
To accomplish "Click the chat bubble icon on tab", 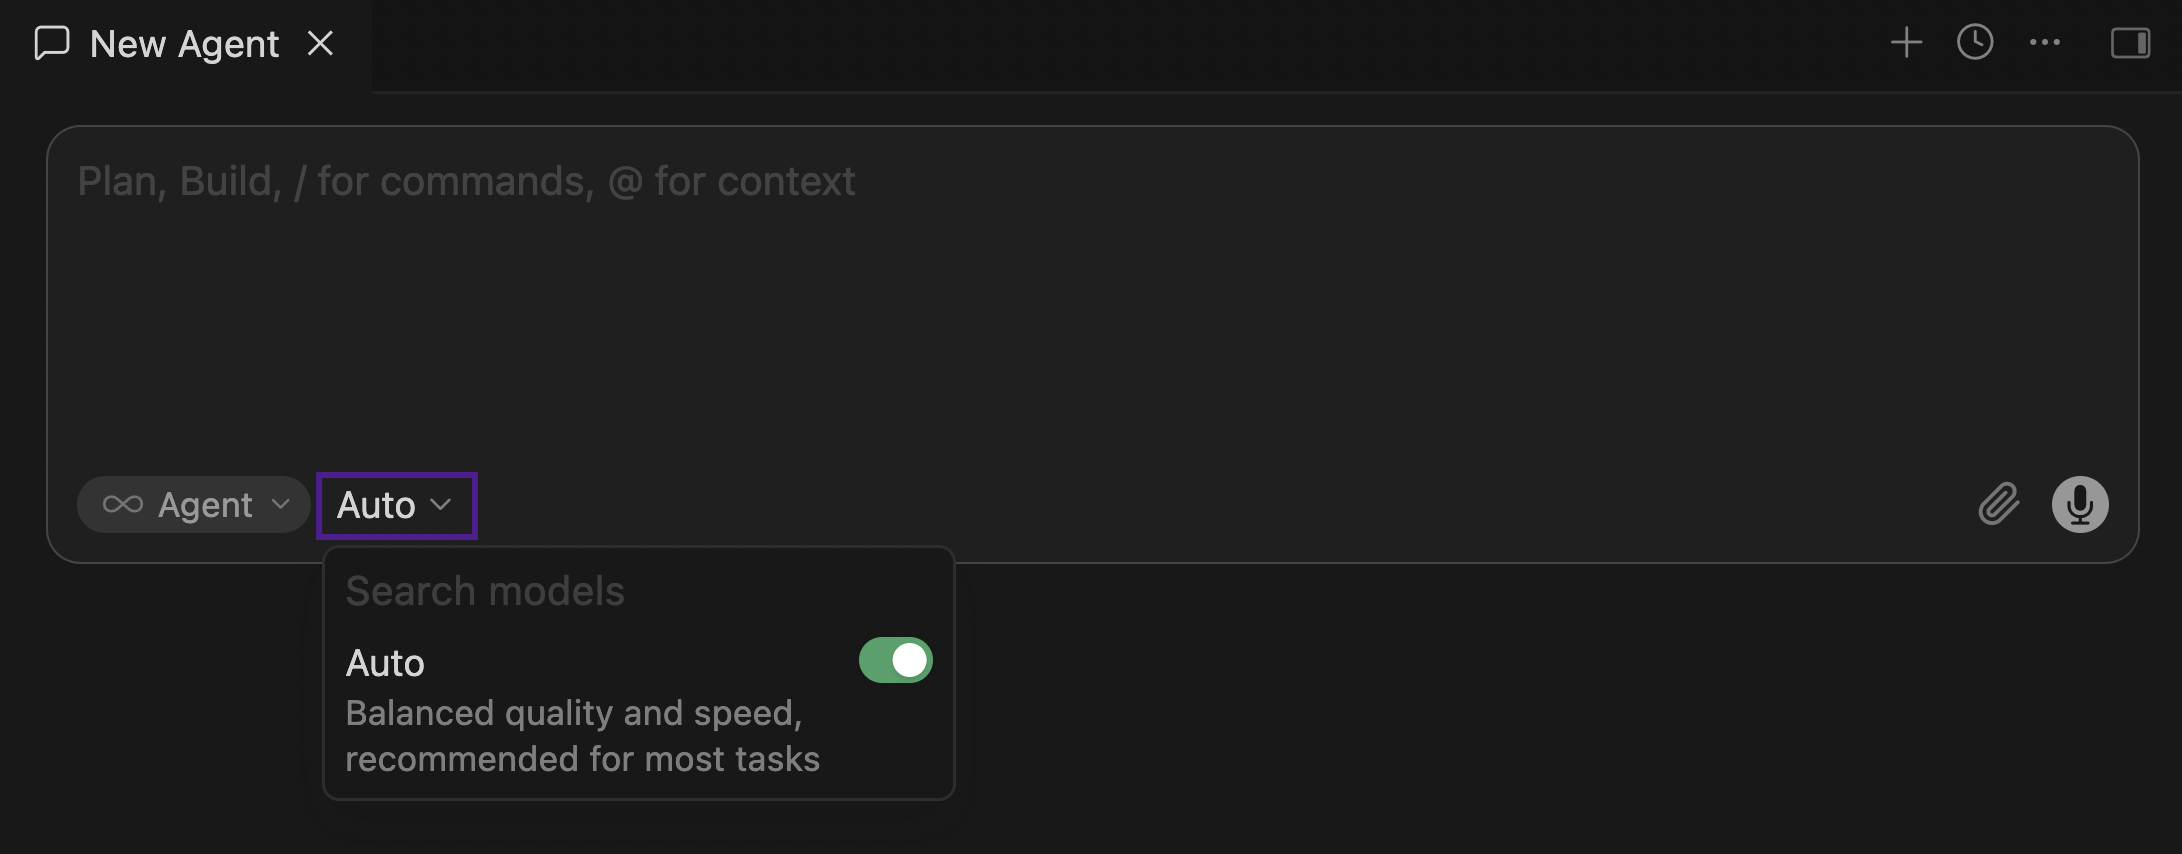I will [52, 43].
